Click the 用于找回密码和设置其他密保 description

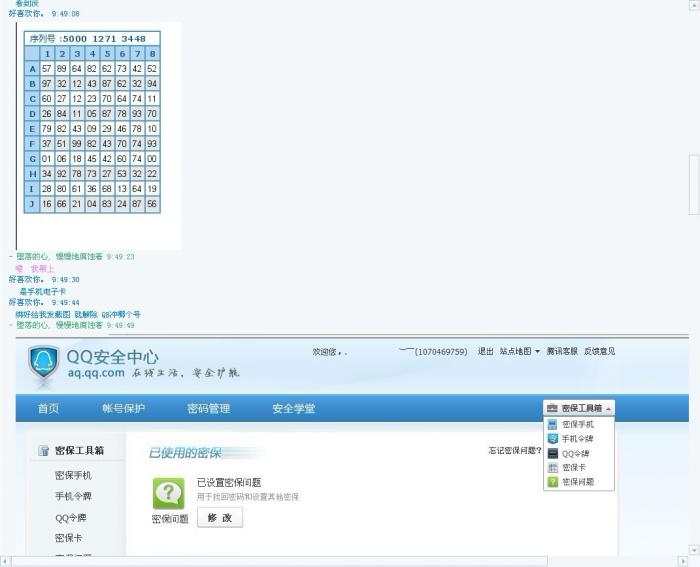coord(248,497)
